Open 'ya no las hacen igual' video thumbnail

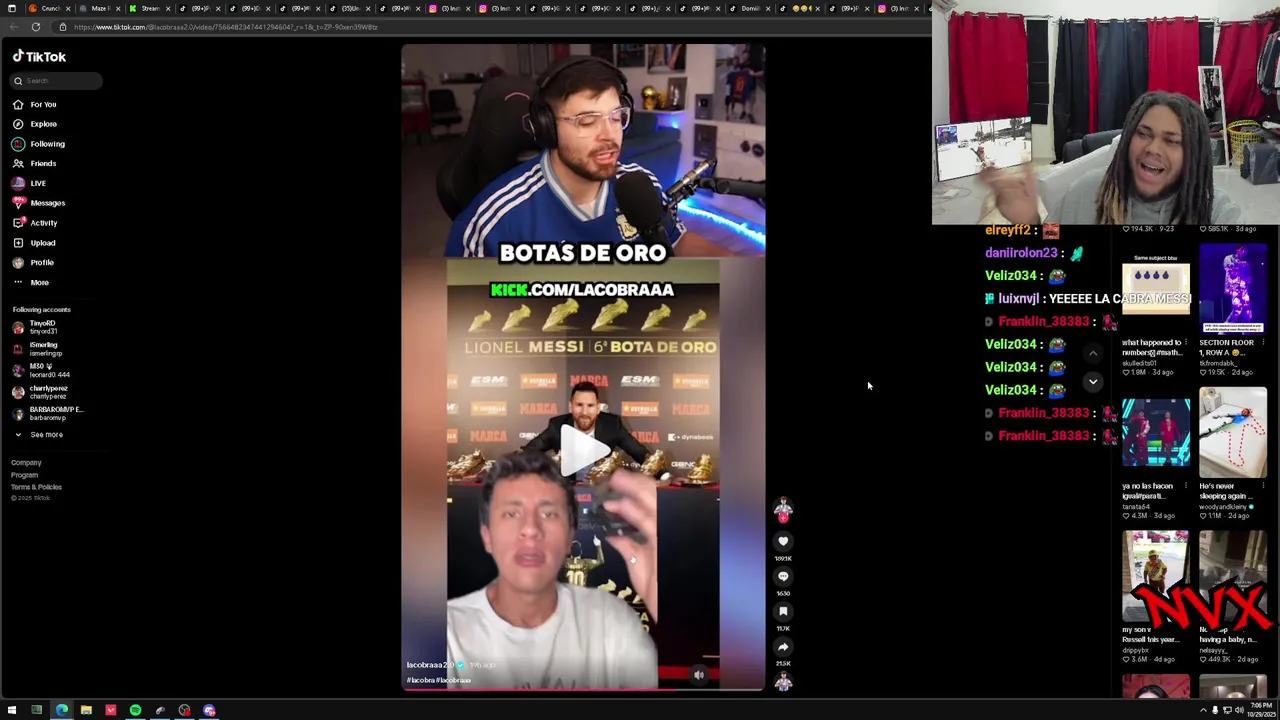tap(1156, 433)
